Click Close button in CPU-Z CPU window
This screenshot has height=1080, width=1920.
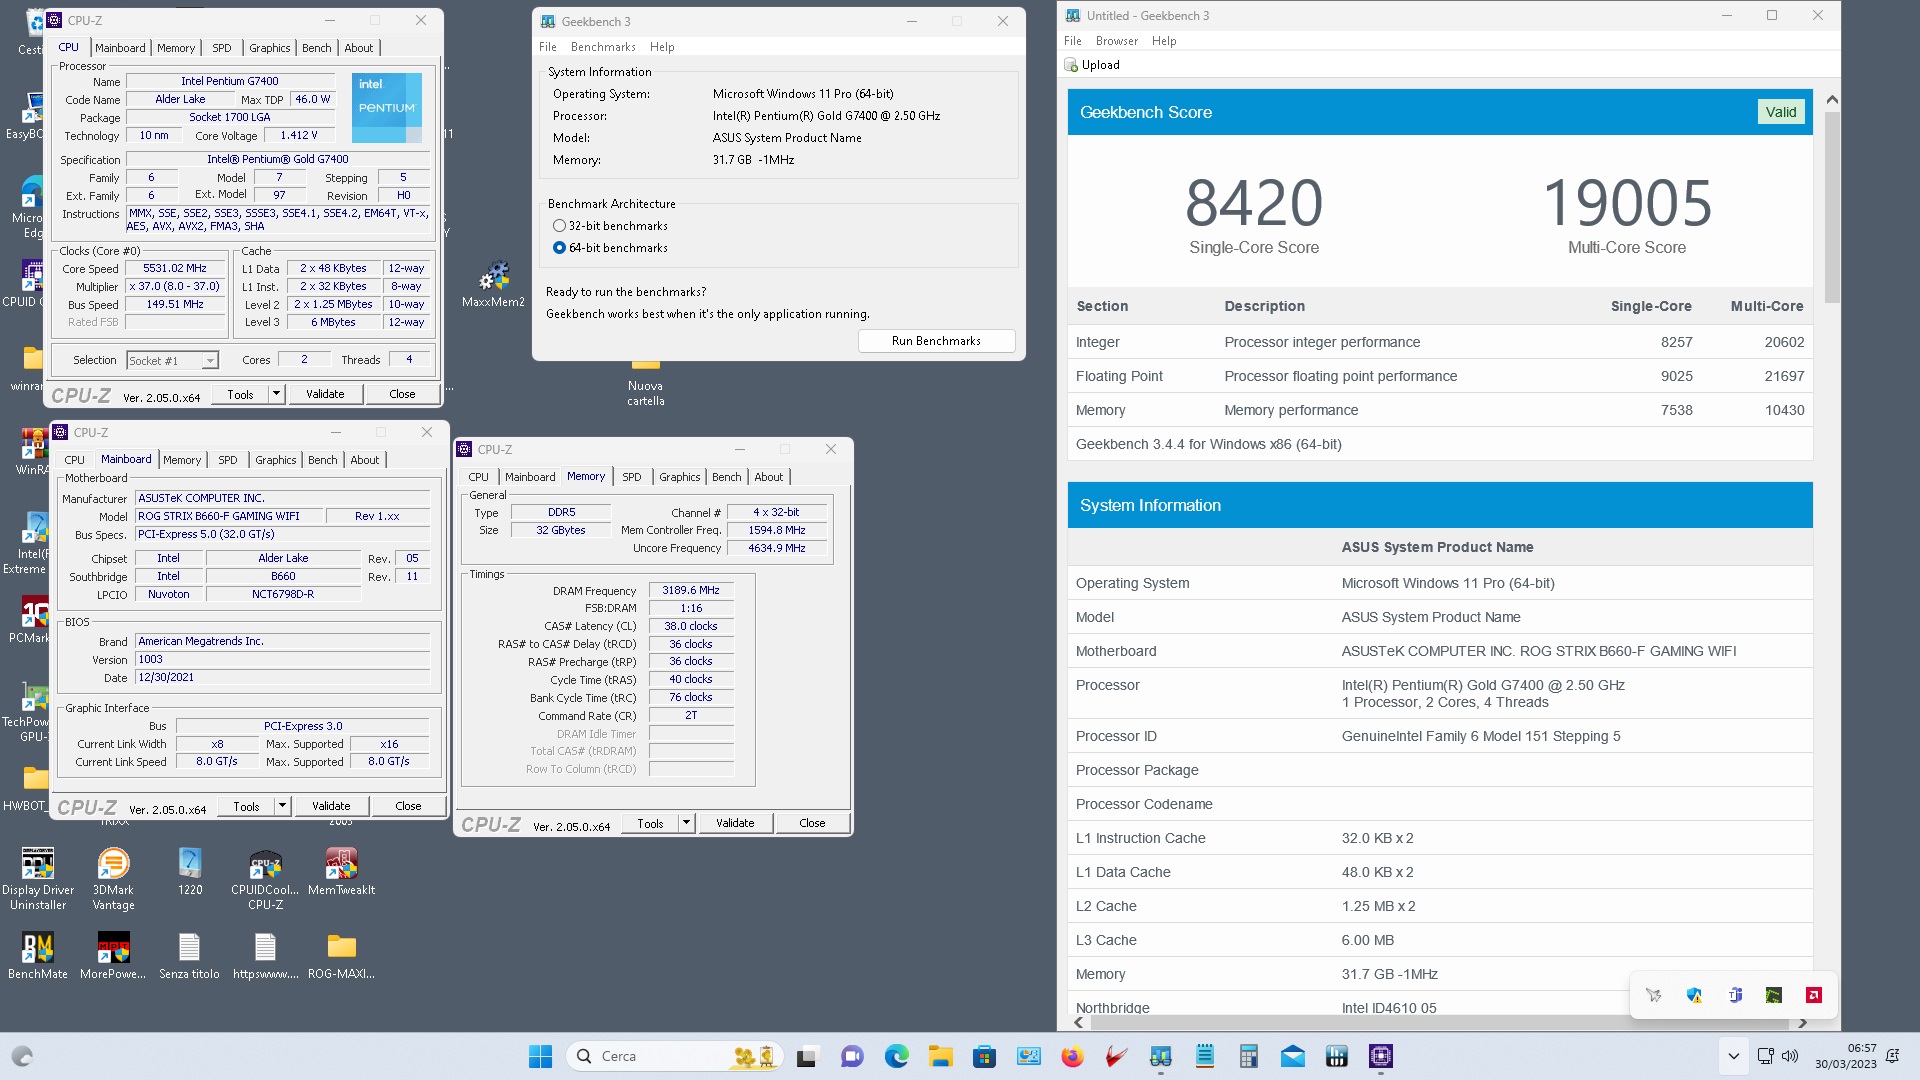402,394
